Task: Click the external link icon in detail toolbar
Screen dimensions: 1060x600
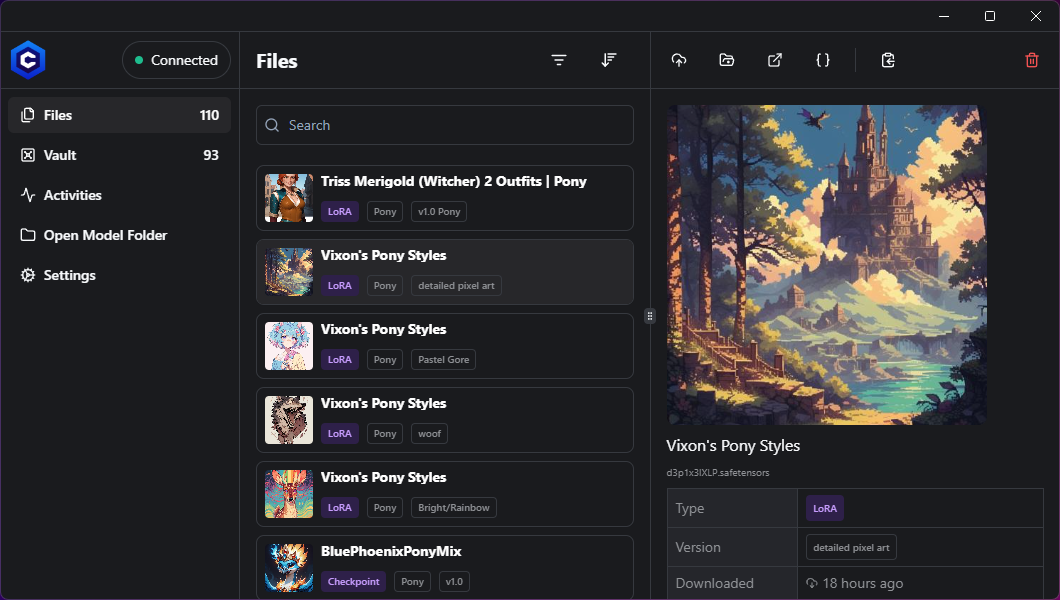Action: coord(775,60)
